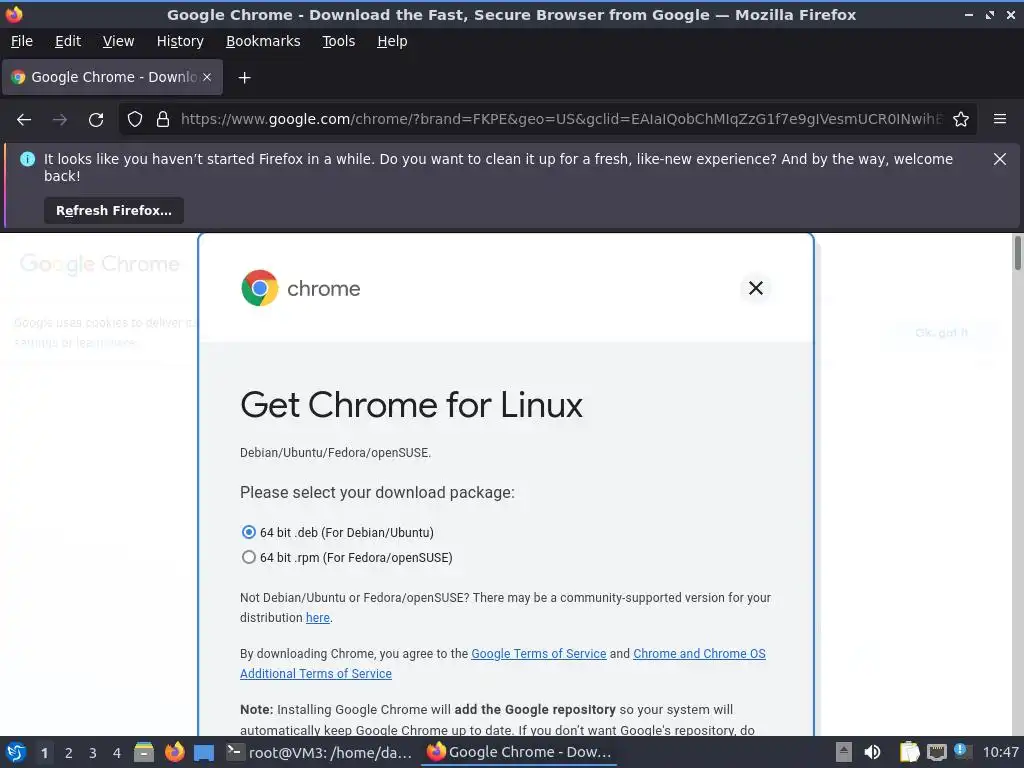
Task: Click 'Get Chrome for Linux' heading
Action: (x=411, y=405)
